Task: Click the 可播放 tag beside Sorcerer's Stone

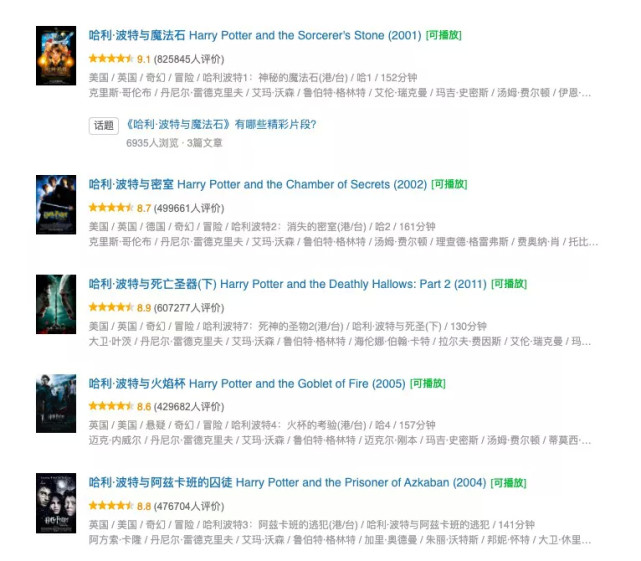Action: tap(444, 35)
